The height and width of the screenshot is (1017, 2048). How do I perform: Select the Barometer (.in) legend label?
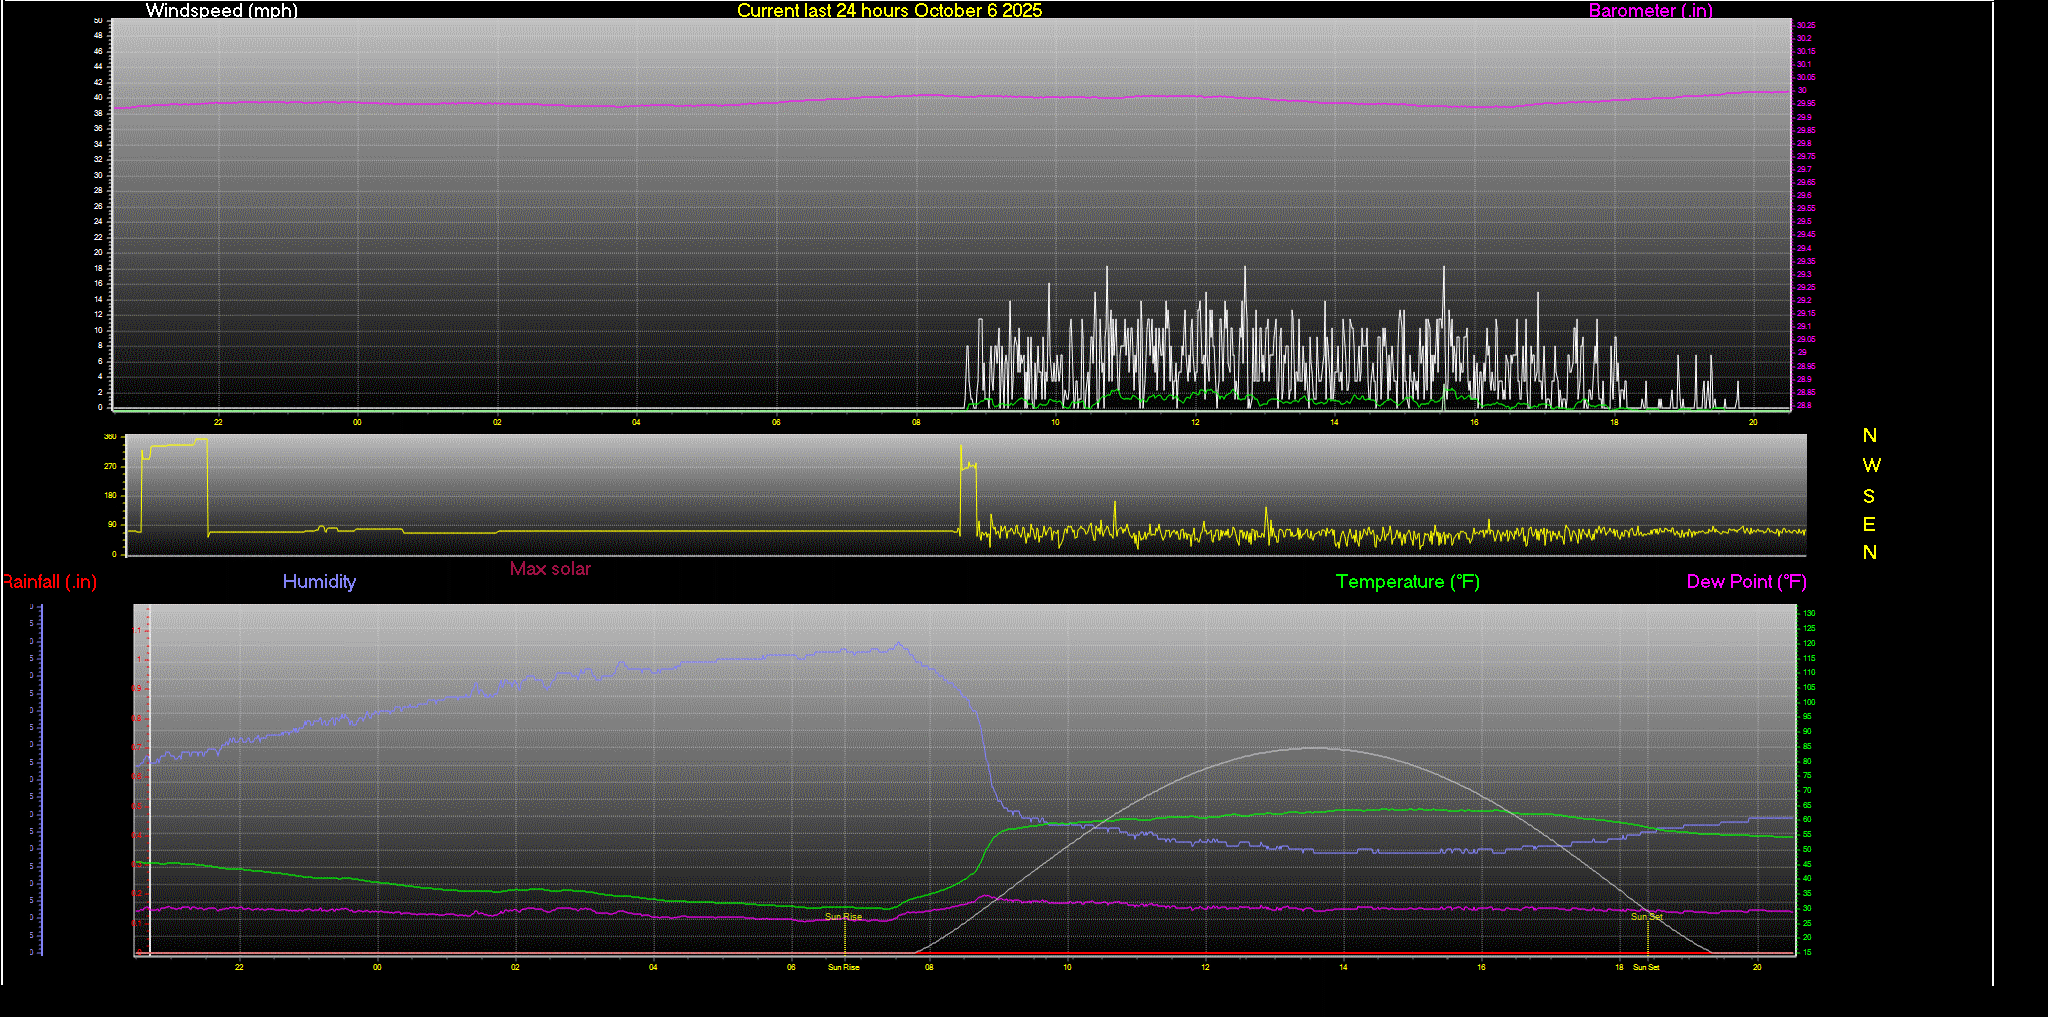1650,10
